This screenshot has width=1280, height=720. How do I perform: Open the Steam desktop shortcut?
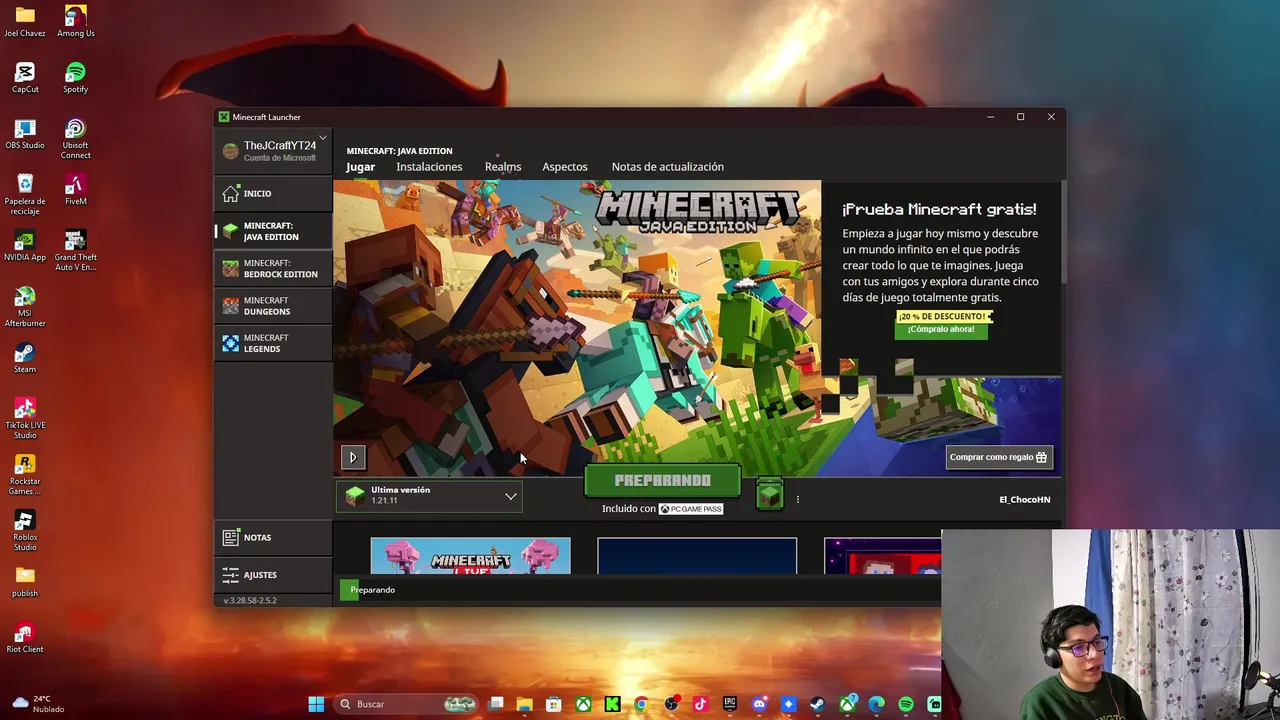click(x=25, y=357)
